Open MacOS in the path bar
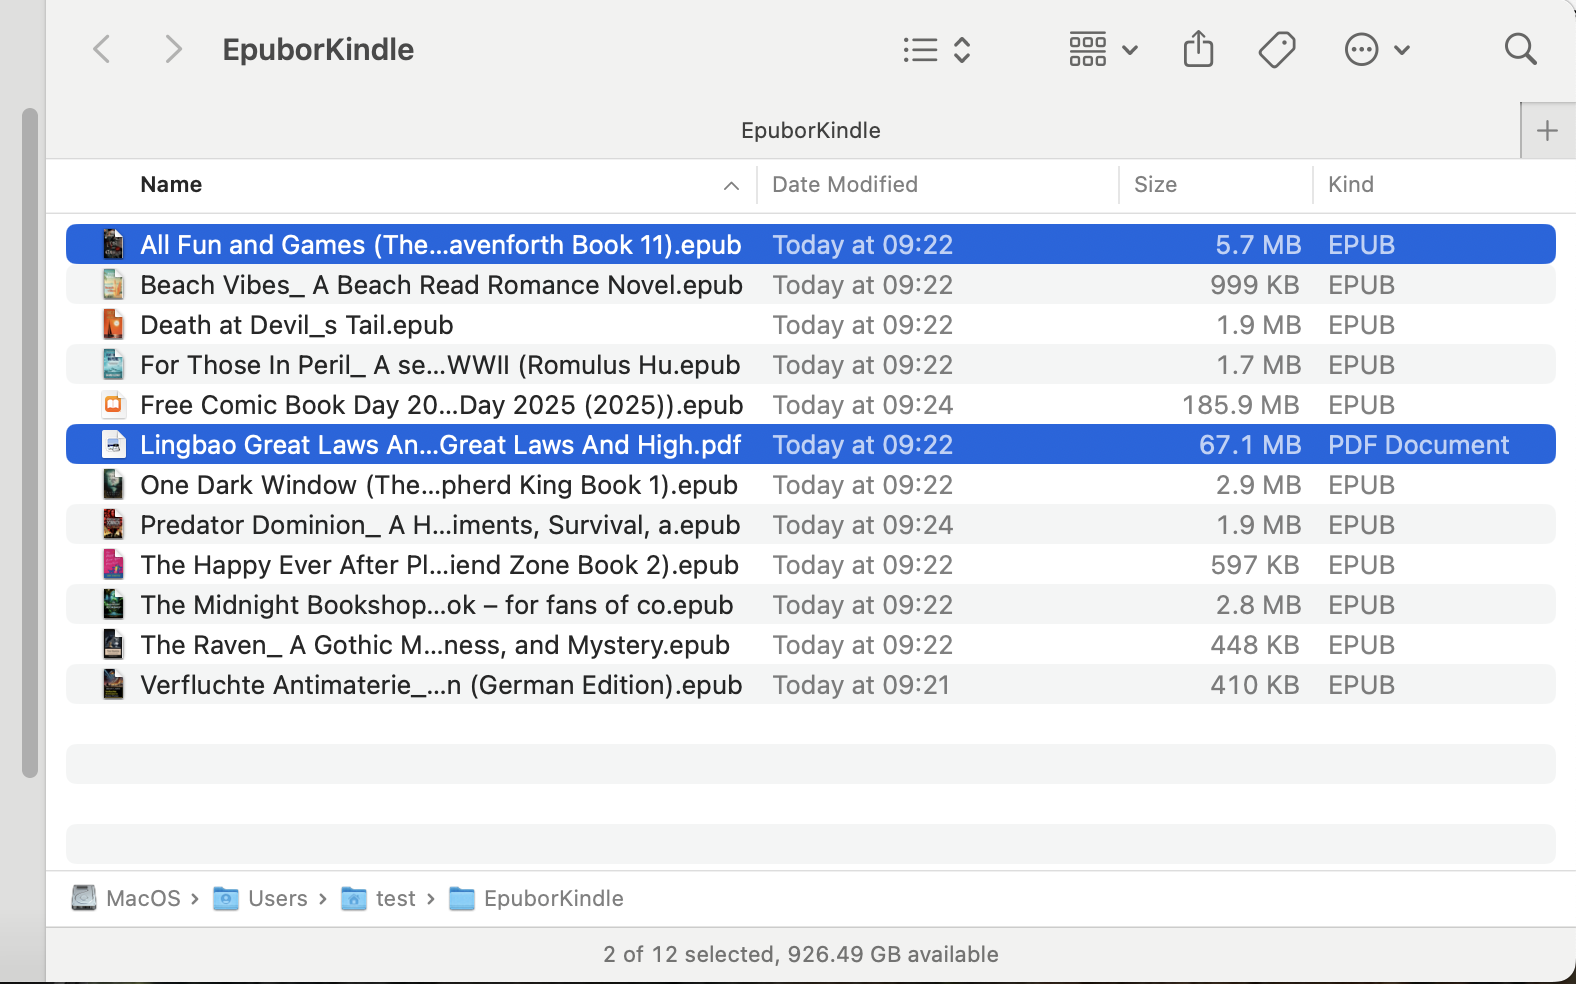 (143, 898)
